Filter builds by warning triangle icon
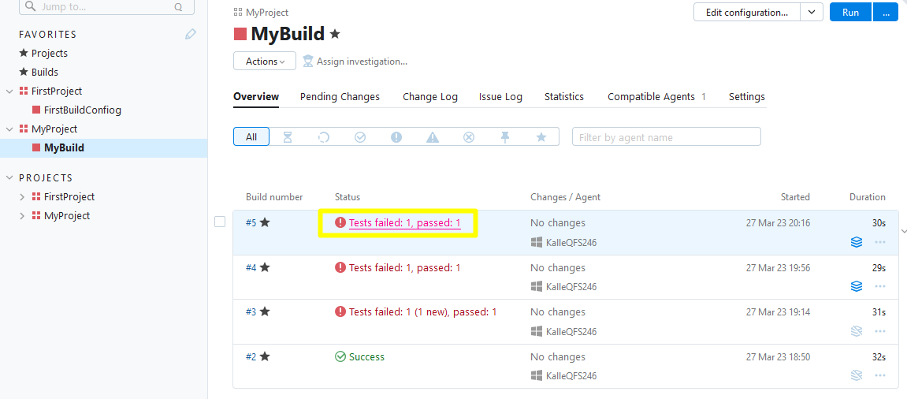The width and height of the screenshot is (908, 400). [432, 137]
